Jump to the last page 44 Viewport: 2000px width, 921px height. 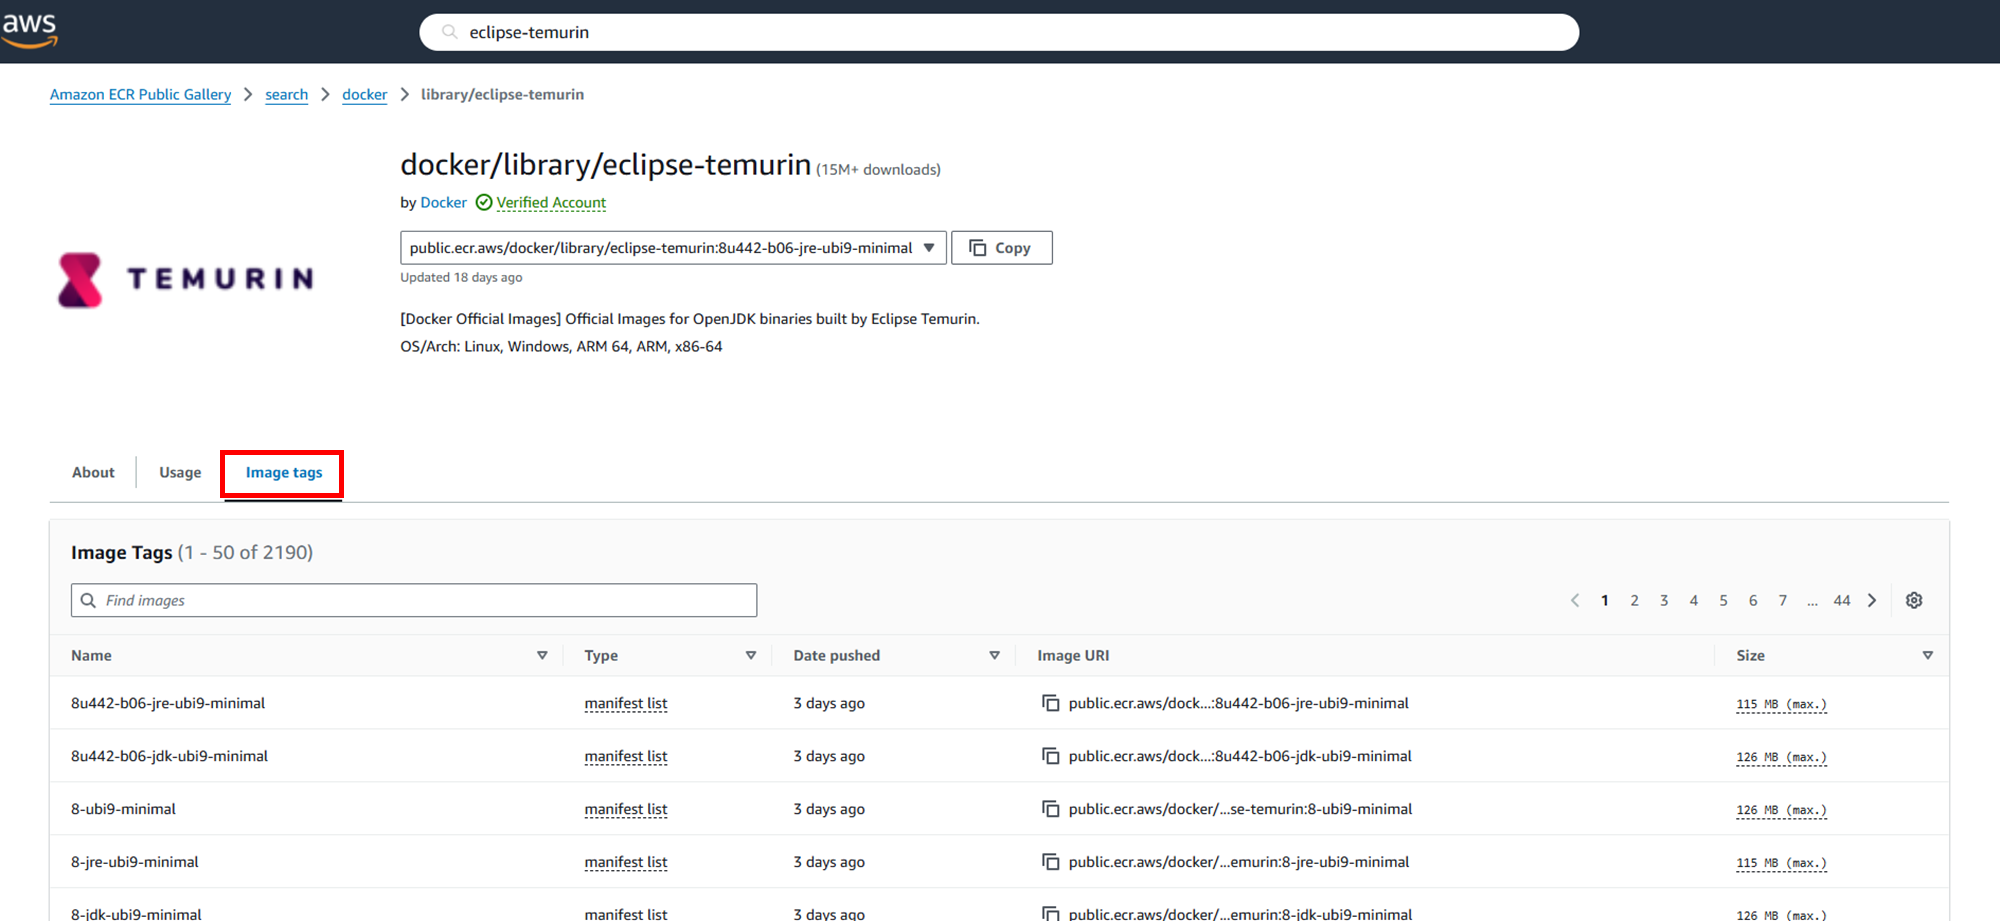coord(1841,600)
